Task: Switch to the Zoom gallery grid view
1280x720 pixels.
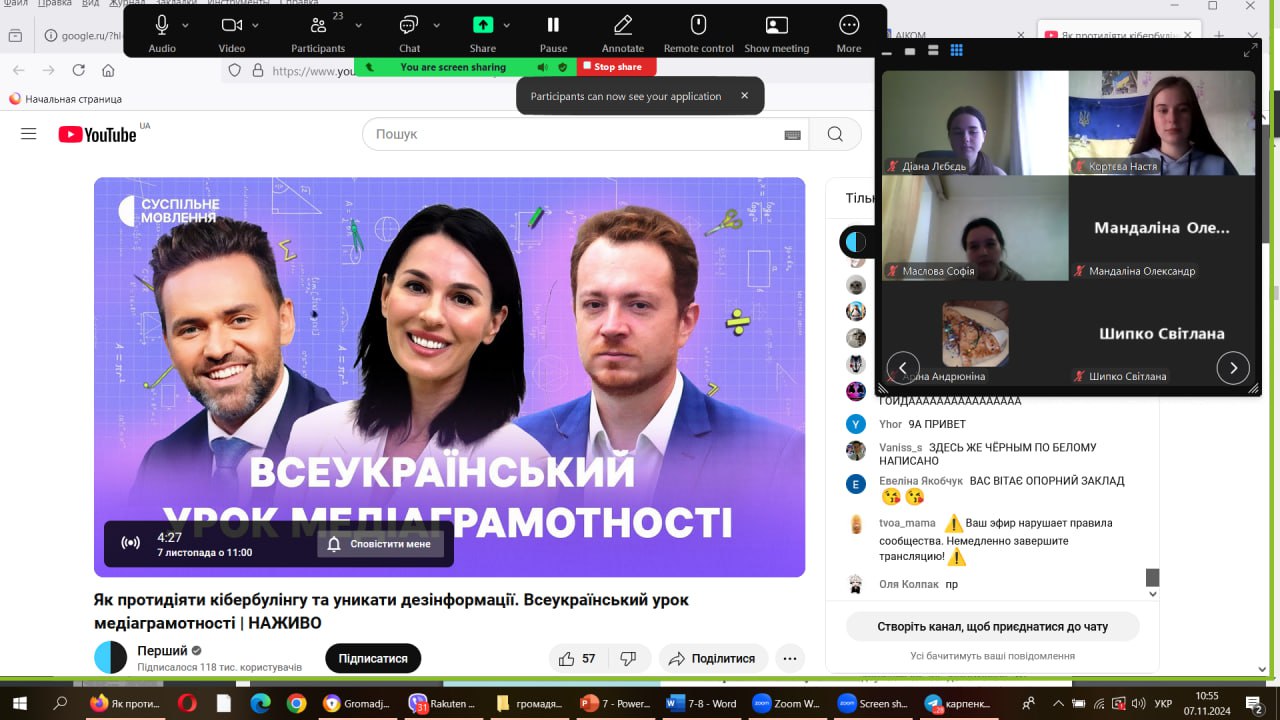Action: click(956, 51)
